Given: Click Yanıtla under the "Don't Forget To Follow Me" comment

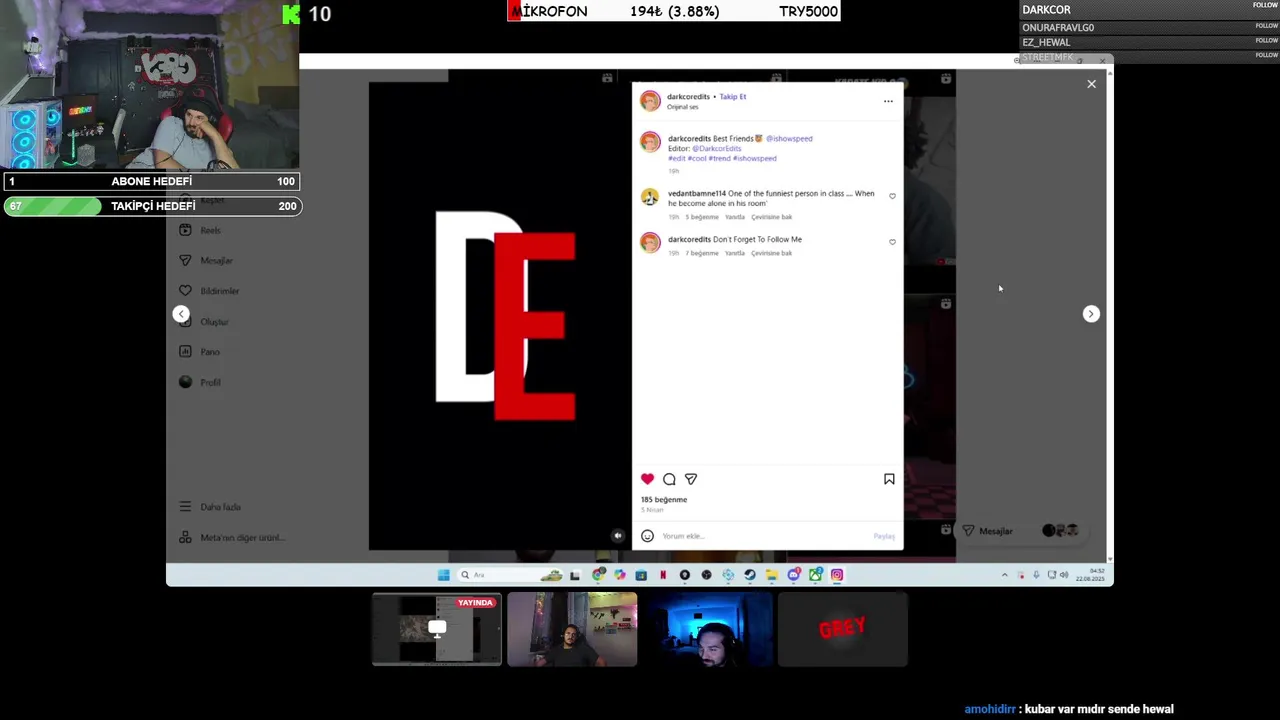Looking at the screenshot, I should point(734,253).
